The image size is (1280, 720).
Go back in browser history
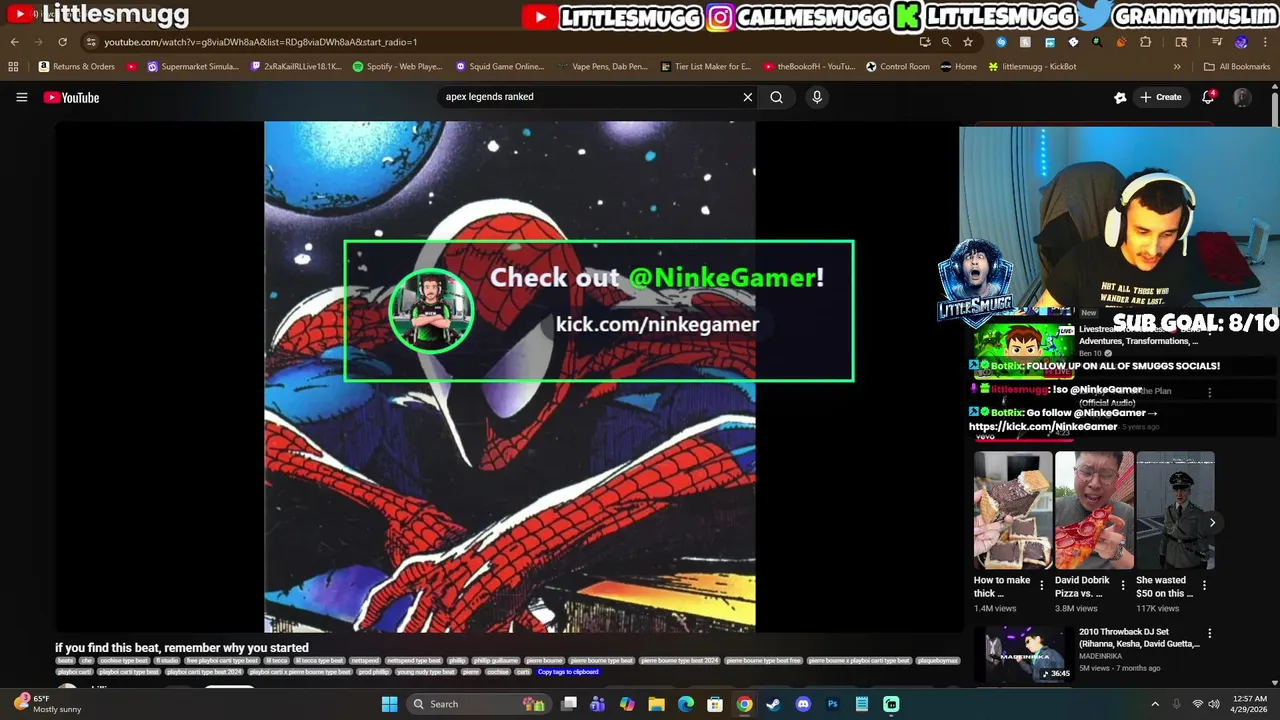14,42
